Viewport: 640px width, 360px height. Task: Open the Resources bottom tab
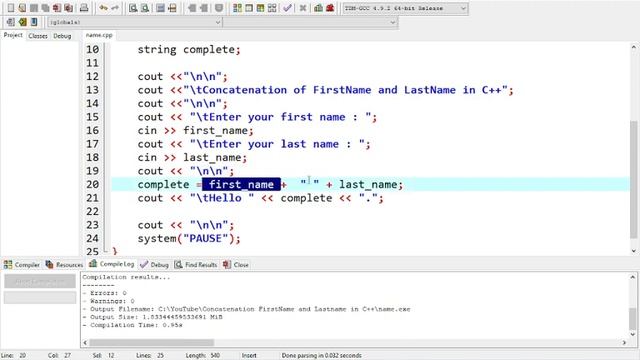pyautogui.click(x=64, y=264)
